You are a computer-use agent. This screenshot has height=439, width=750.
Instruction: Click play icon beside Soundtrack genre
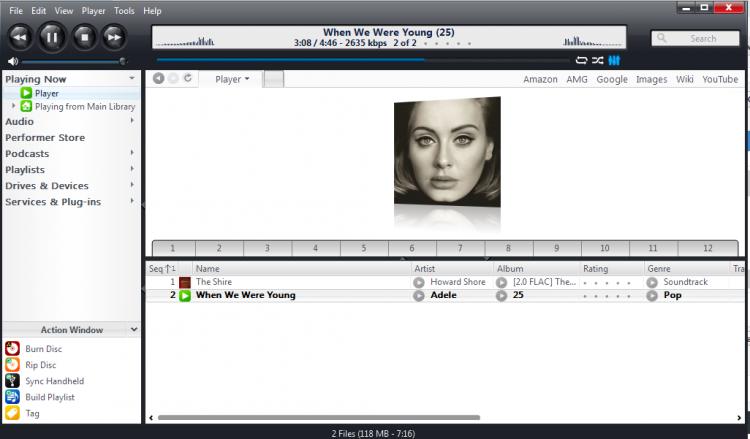(x=652, y=282)
